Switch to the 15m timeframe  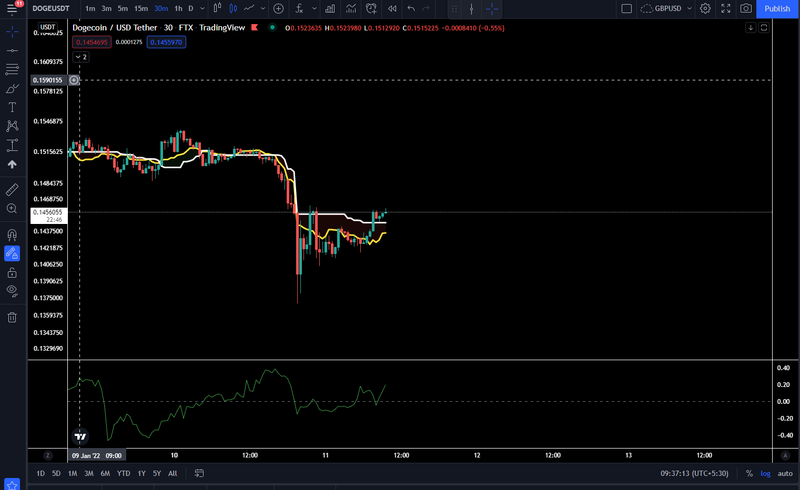[141, 8]
